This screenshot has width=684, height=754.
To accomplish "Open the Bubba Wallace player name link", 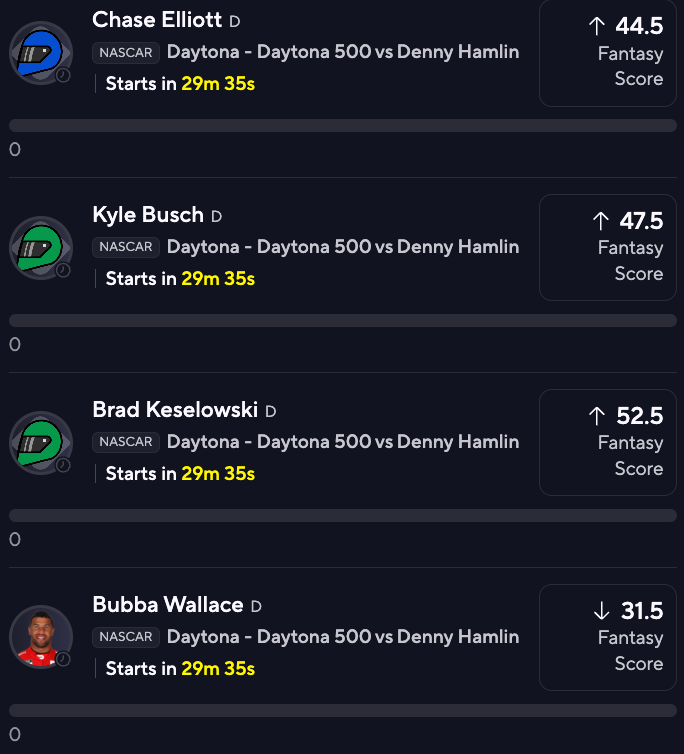I will 168,605.
